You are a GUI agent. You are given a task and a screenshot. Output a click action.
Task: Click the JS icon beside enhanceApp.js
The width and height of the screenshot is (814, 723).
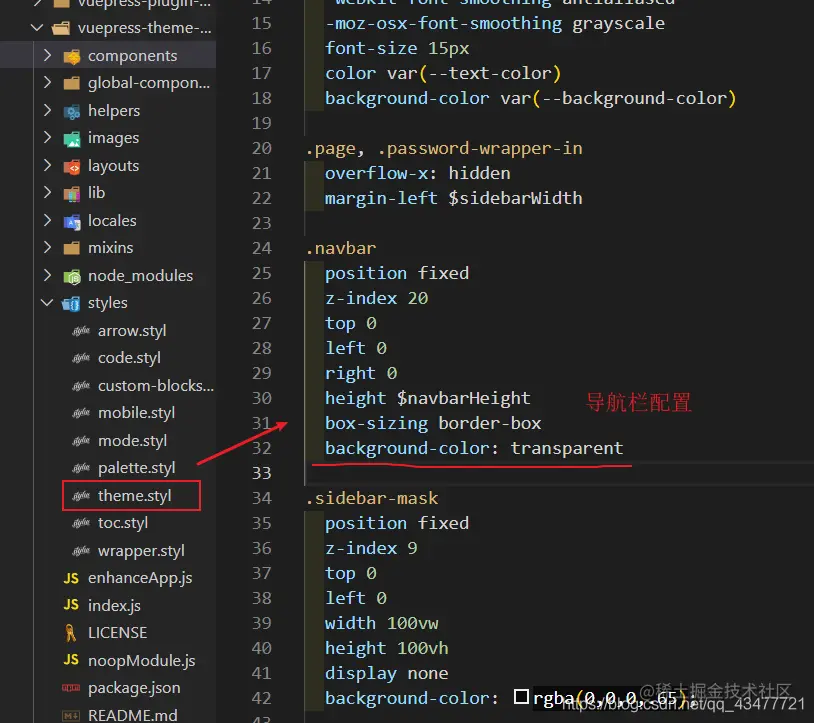pos(71,578)
